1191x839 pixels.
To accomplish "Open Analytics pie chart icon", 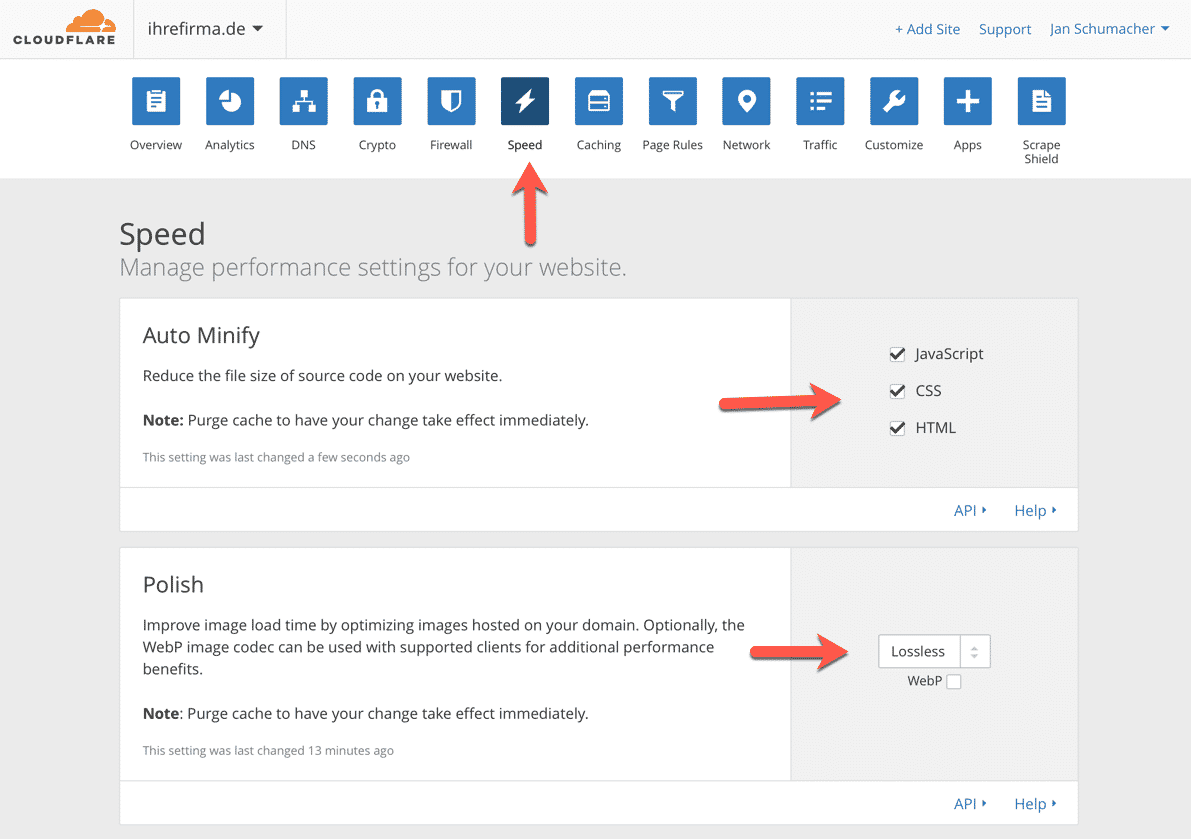I will click(230, 102).
